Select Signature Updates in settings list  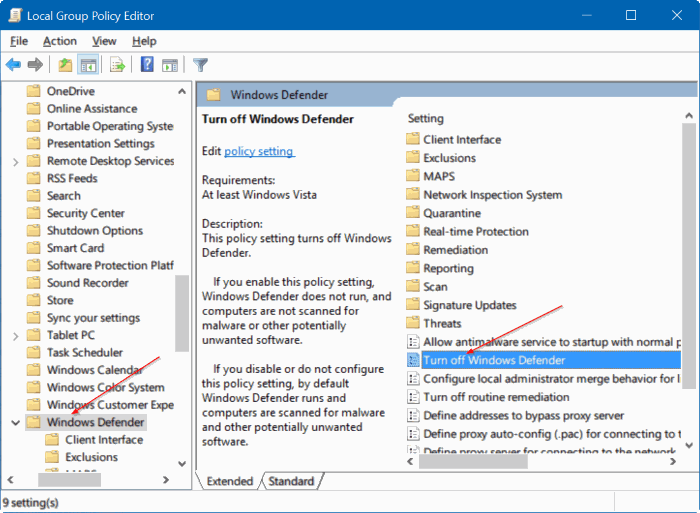(470, 305)
